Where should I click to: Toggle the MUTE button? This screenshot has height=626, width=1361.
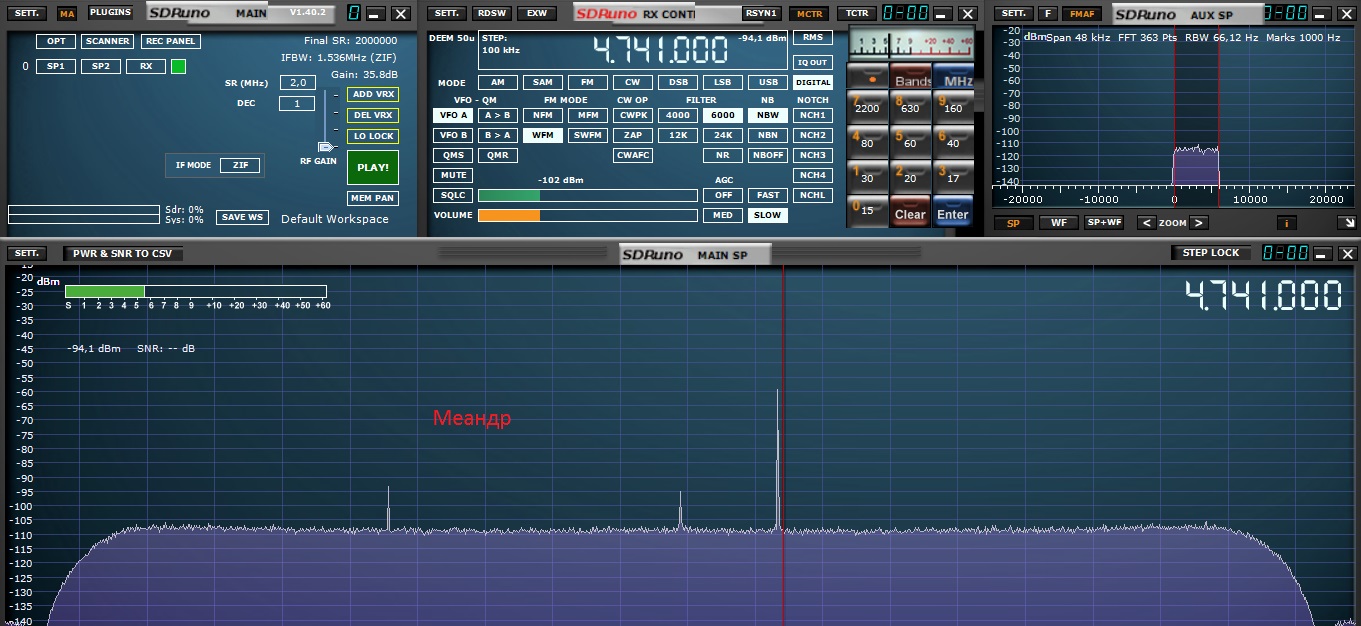pyautogui.click(x=453, y=175)
